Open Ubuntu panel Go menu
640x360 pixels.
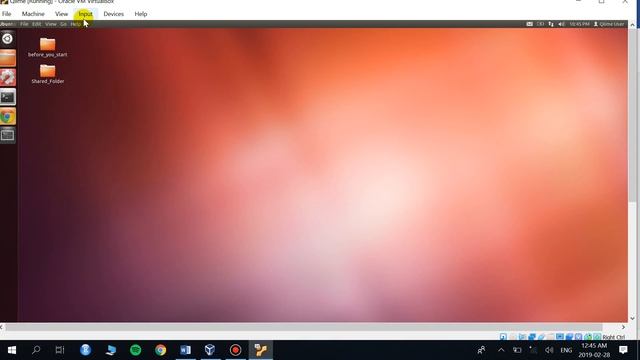point(63,24)
